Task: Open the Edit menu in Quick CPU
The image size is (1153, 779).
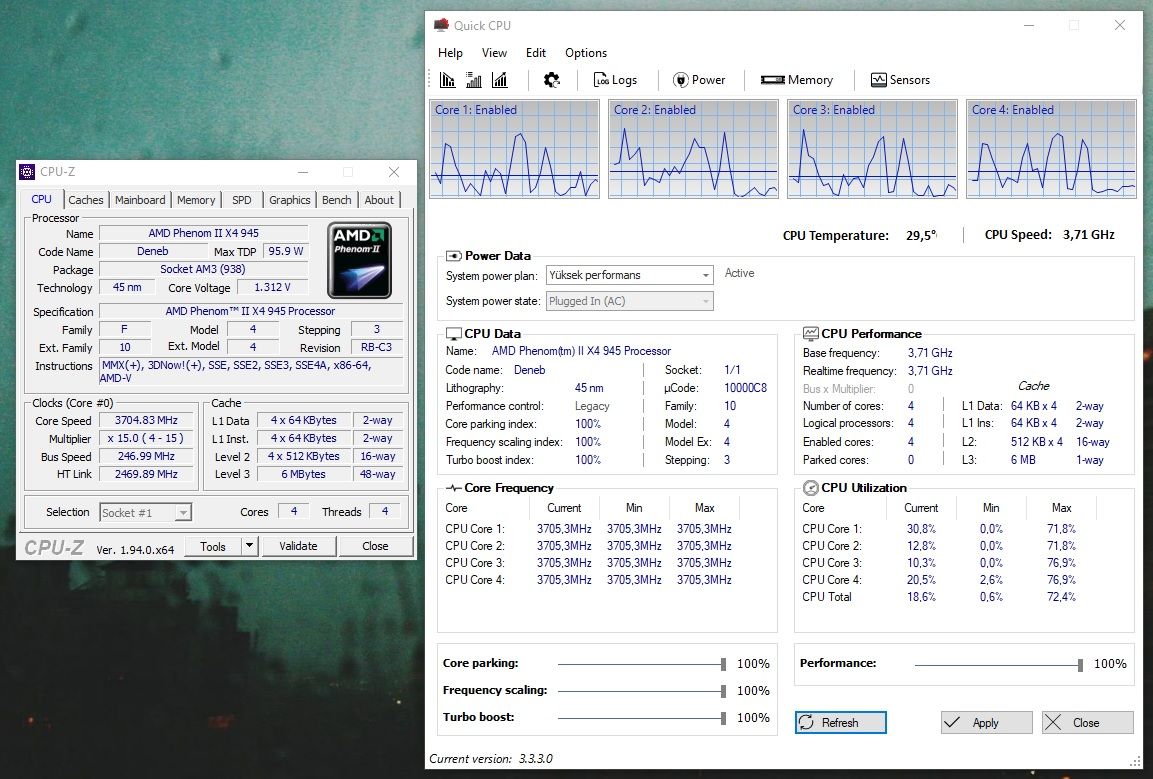Action: click(x=535, y=53)
